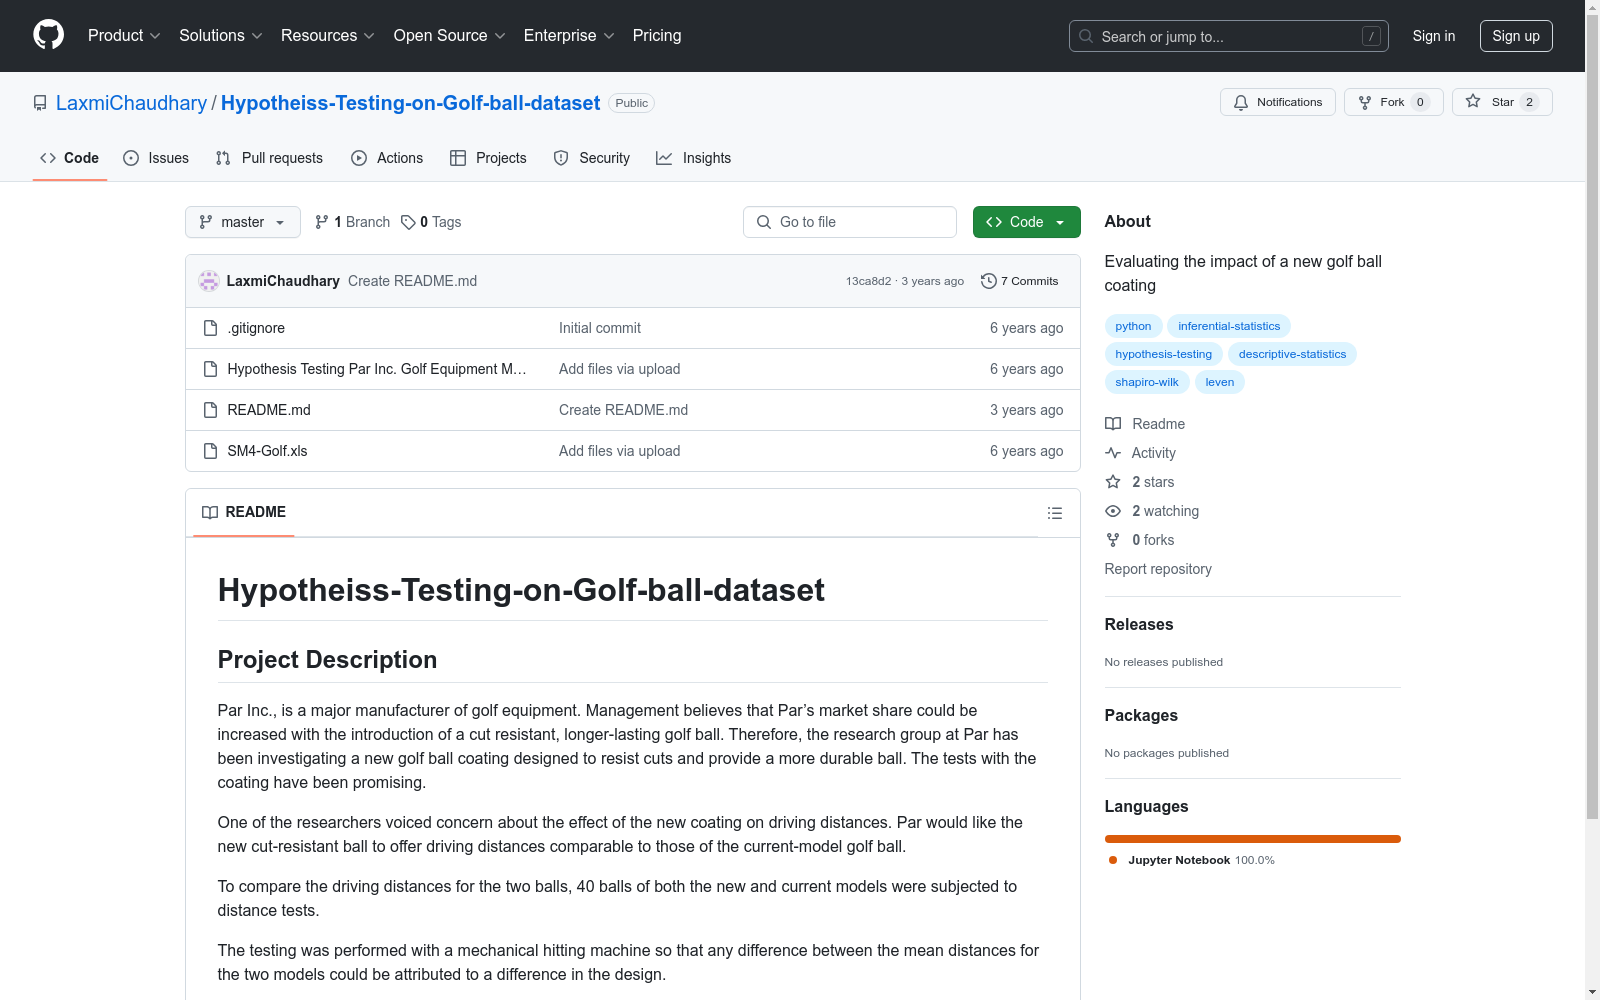
Task: Expand the Enterprise menu
Action: pyautogui.click(x=569, y=36)
